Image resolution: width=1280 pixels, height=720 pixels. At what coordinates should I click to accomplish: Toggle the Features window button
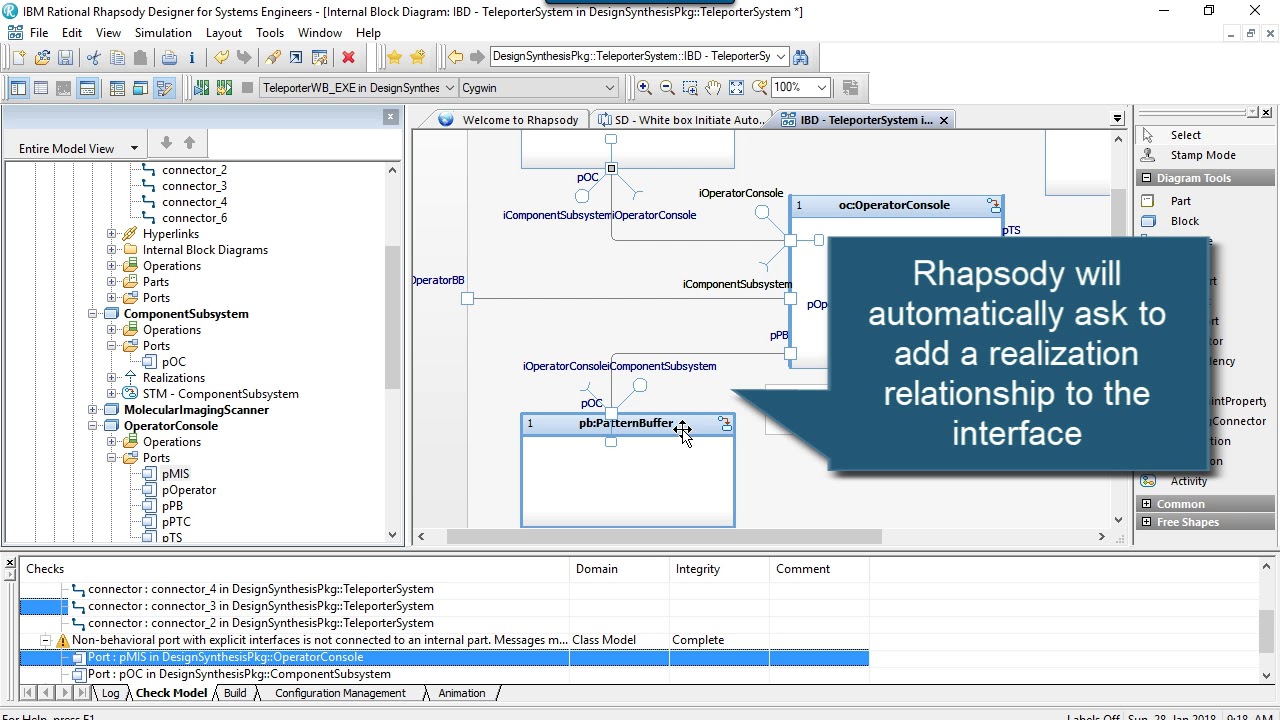[x=41, y=88]
